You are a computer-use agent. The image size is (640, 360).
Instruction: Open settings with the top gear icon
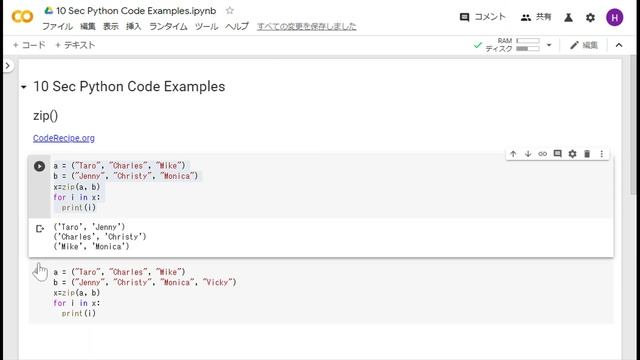[x=590, y=18]
